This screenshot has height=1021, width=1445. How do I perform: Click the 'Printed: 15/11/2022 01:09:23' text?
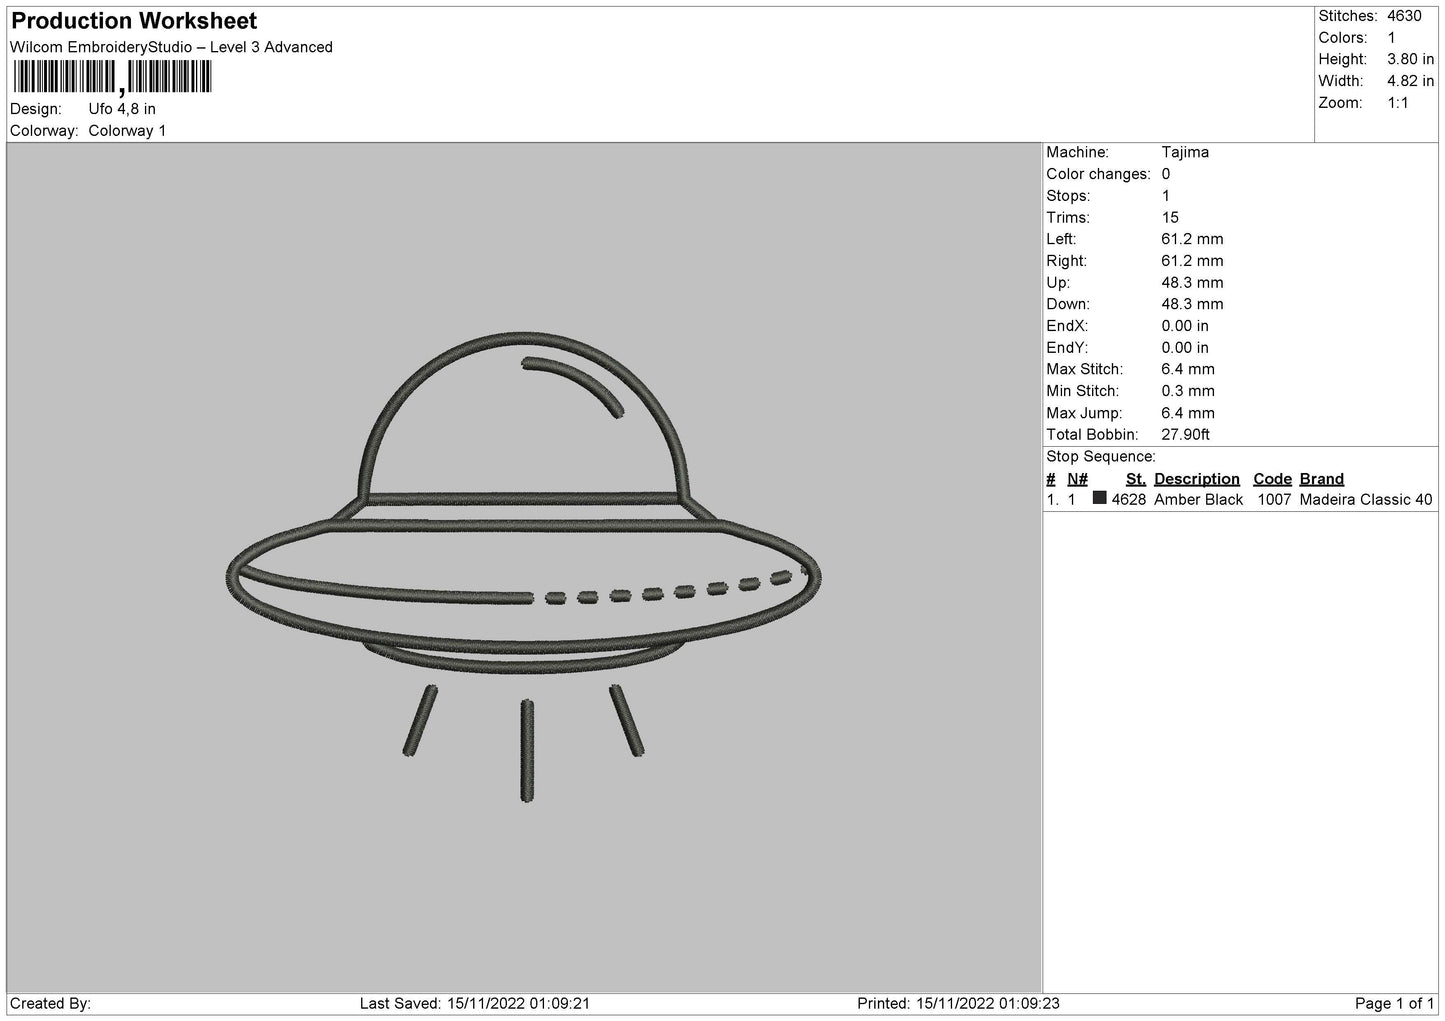(959, 1004)
